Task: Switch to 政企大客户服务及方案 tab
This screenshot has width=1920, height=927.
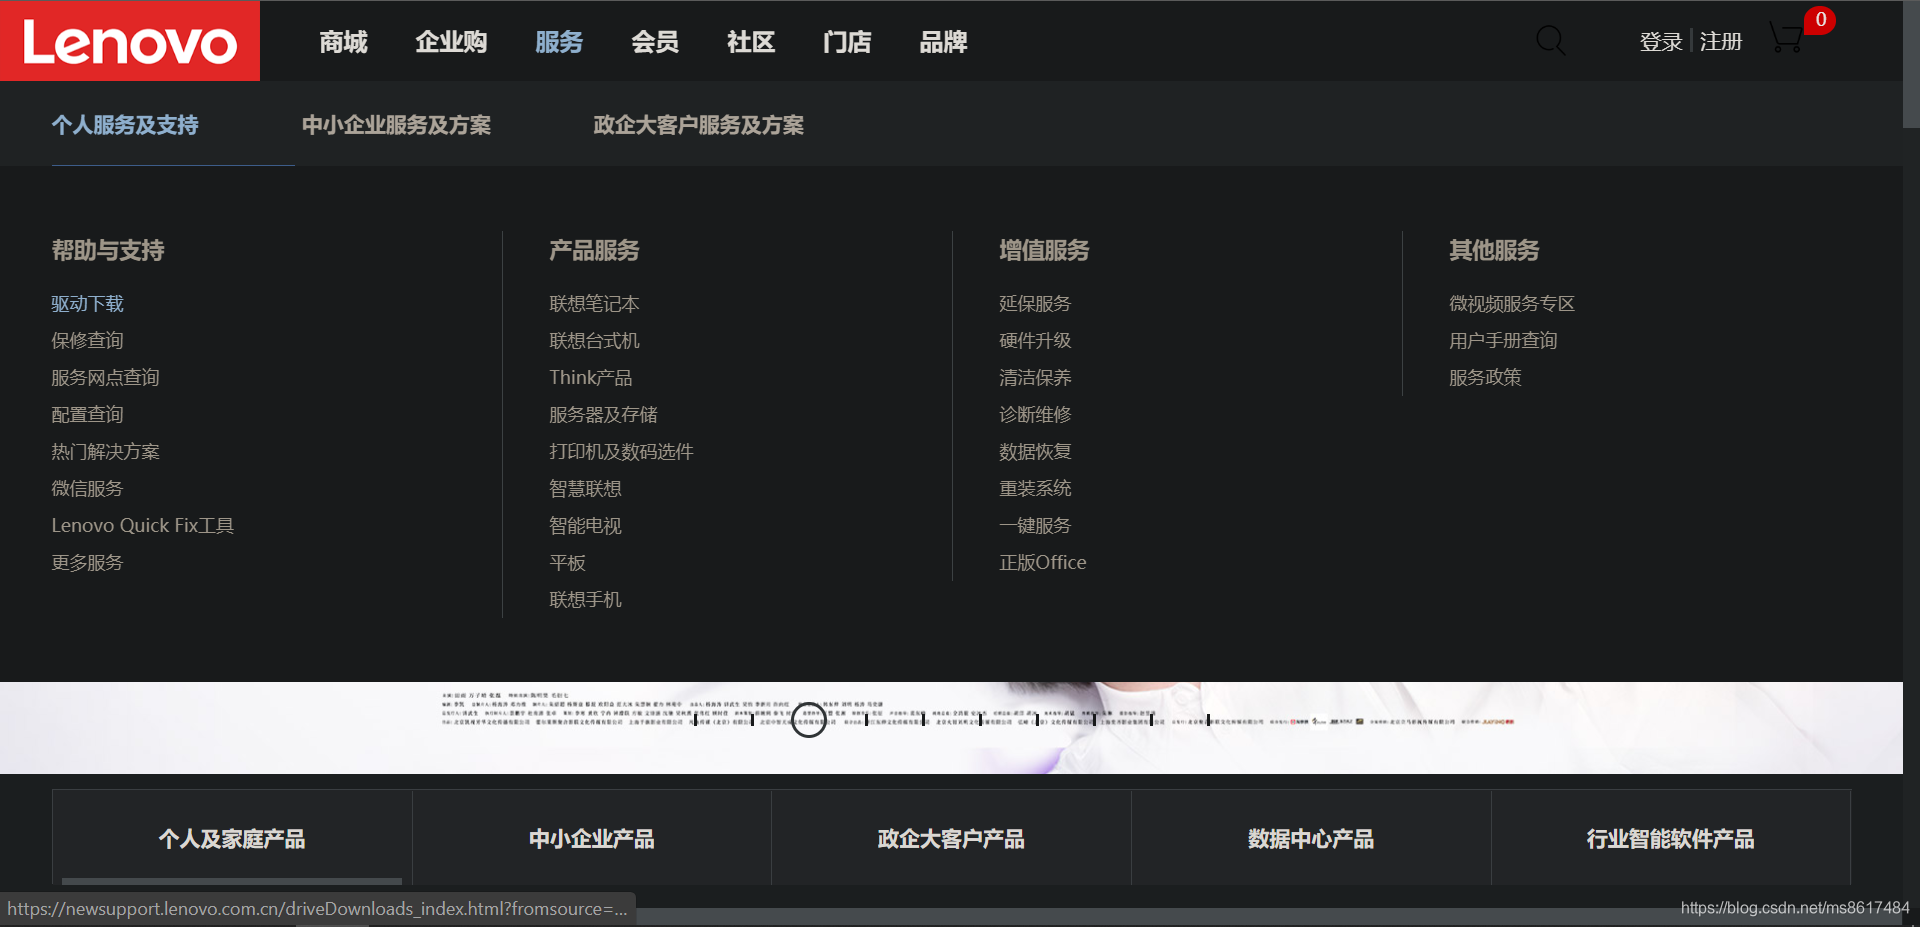Action: click(698, 125)
